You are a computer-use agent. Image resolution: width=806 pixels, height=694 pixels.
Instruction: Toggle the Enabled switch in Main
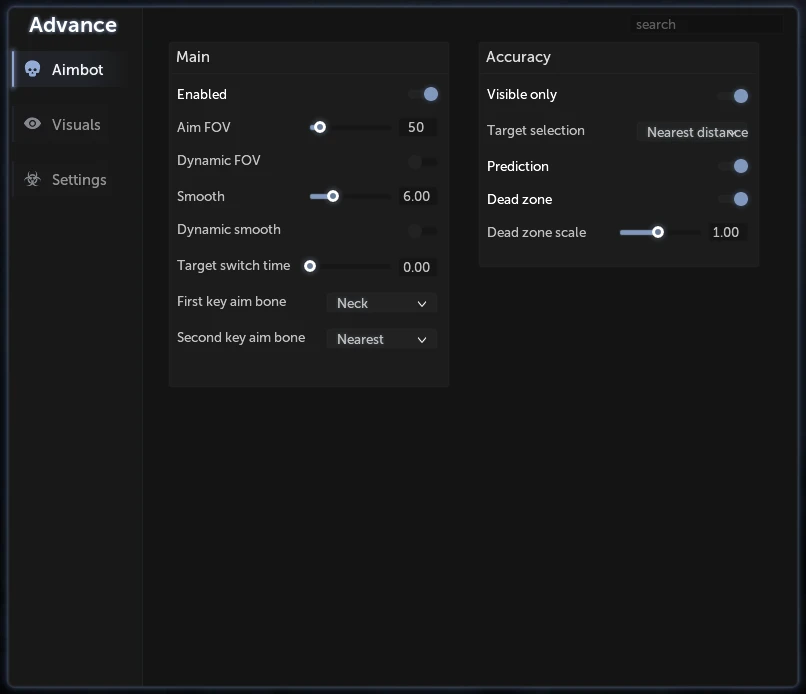point(424,94)
